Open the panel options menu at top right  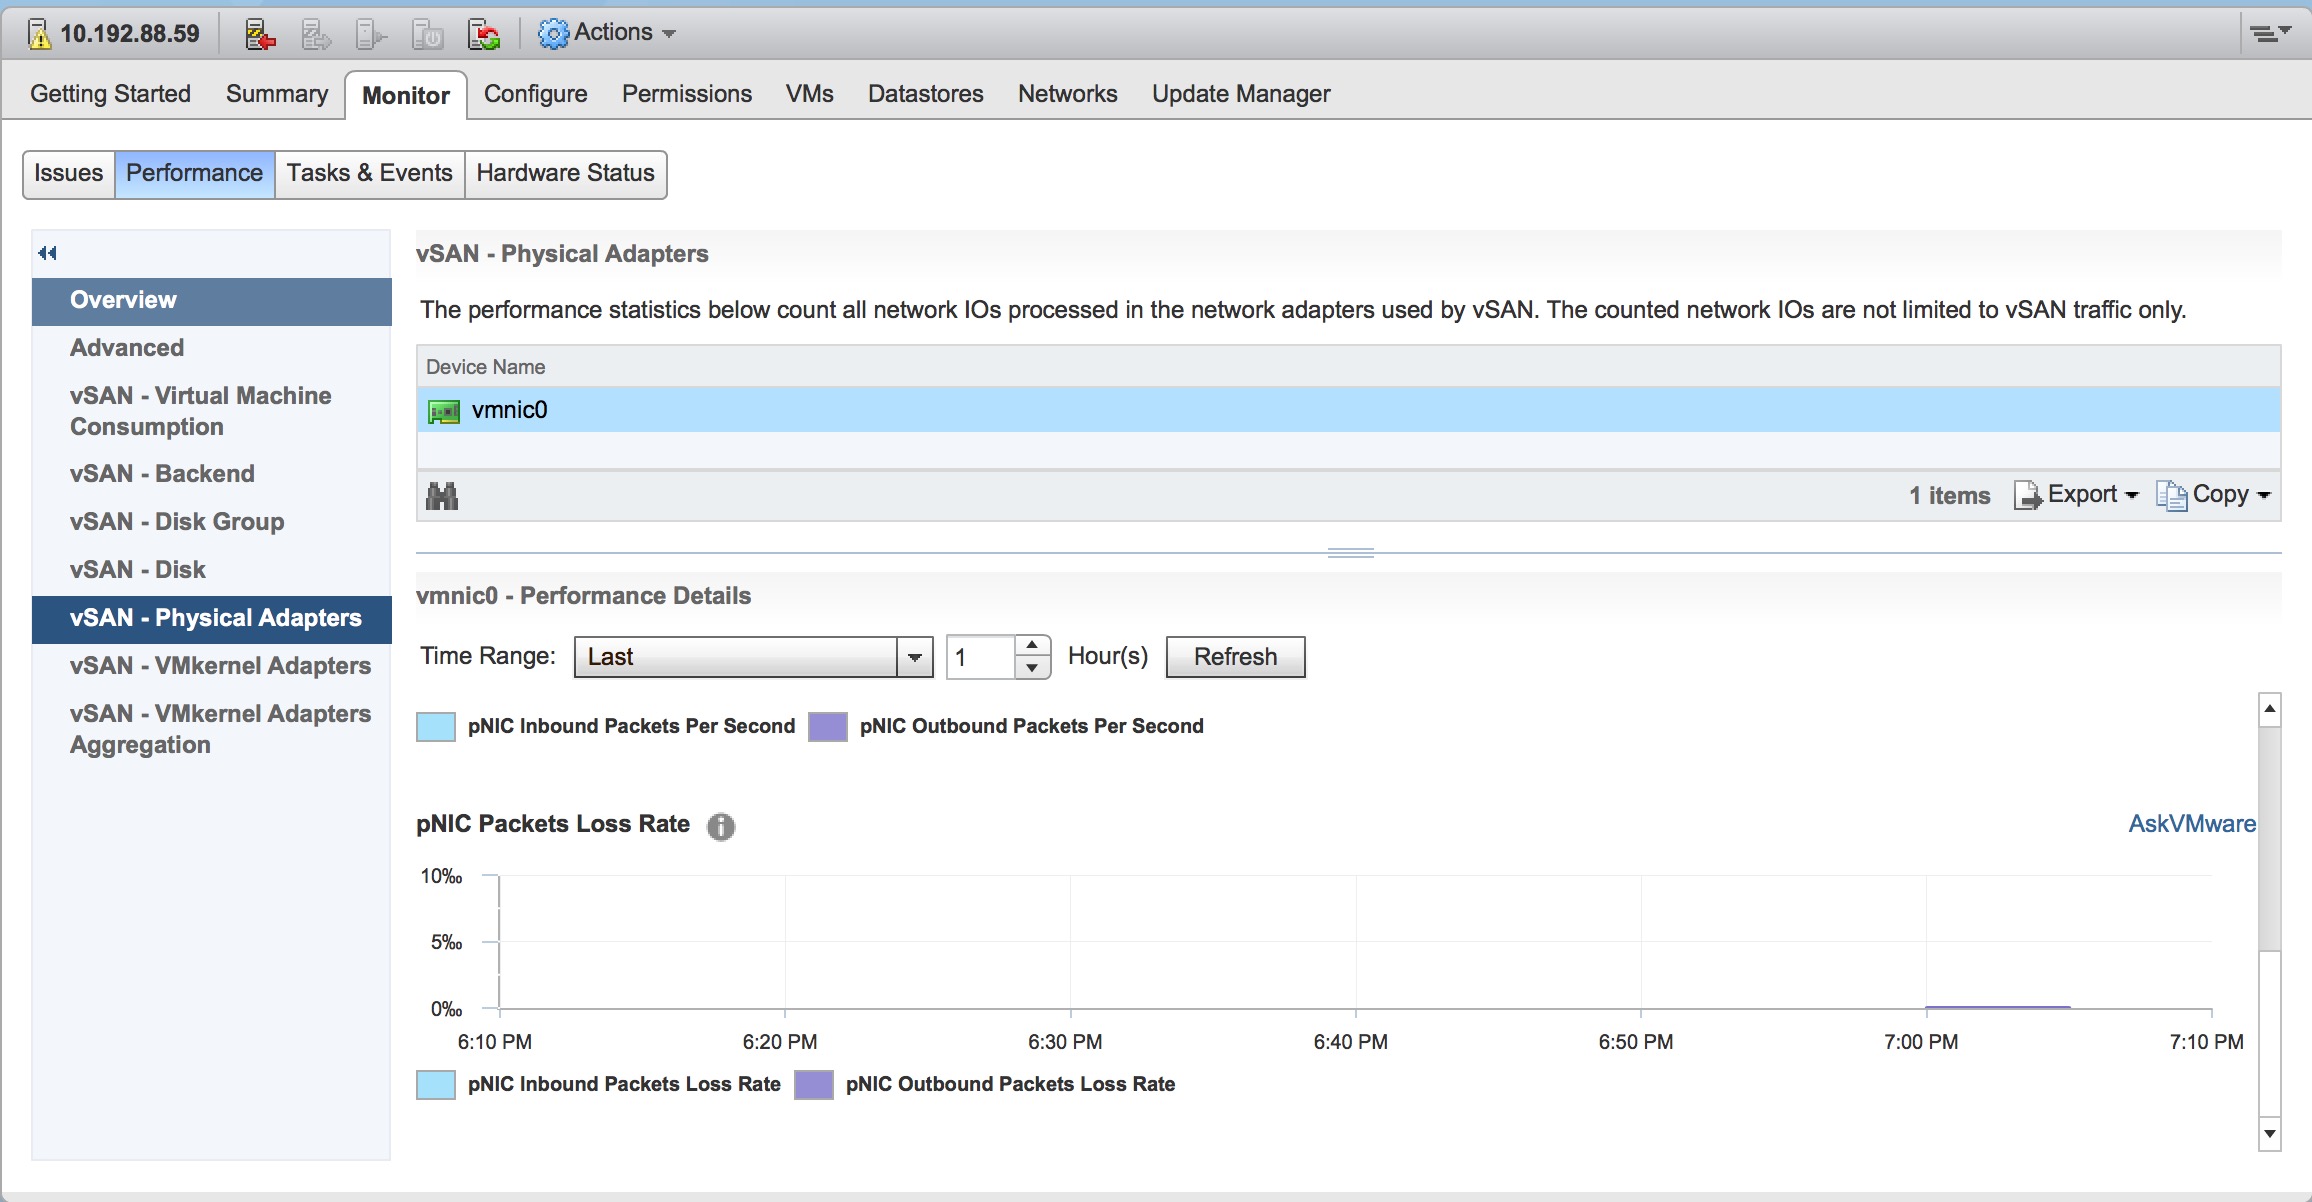point(2270,33)
